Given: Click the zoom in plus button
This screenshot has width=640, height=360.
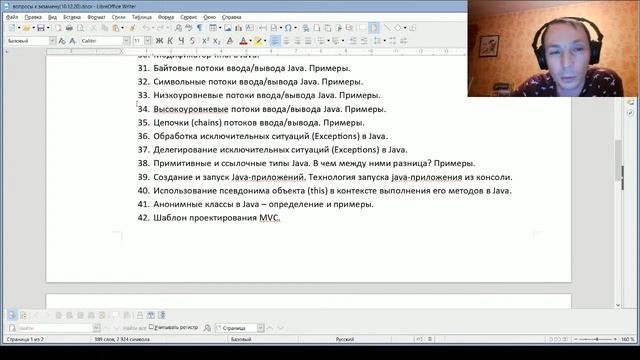Looking at the screenshot, I should coord(615,339).
